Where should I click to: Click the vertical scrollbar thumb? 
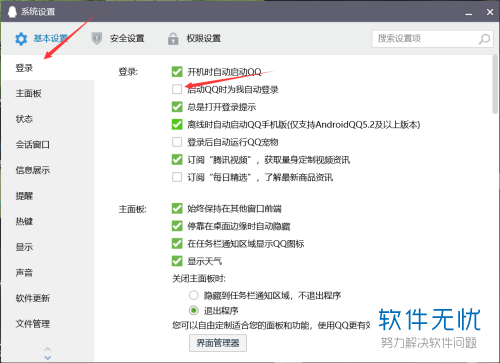click(495, 84)
